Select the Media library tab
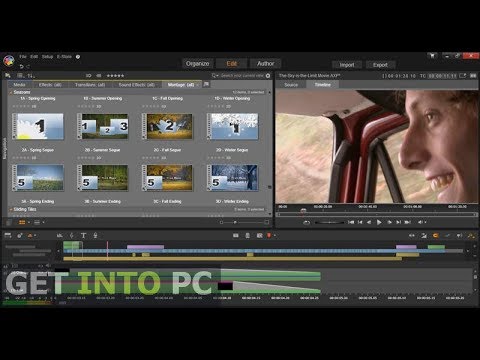The image size is (480, 360). point(19,85)
